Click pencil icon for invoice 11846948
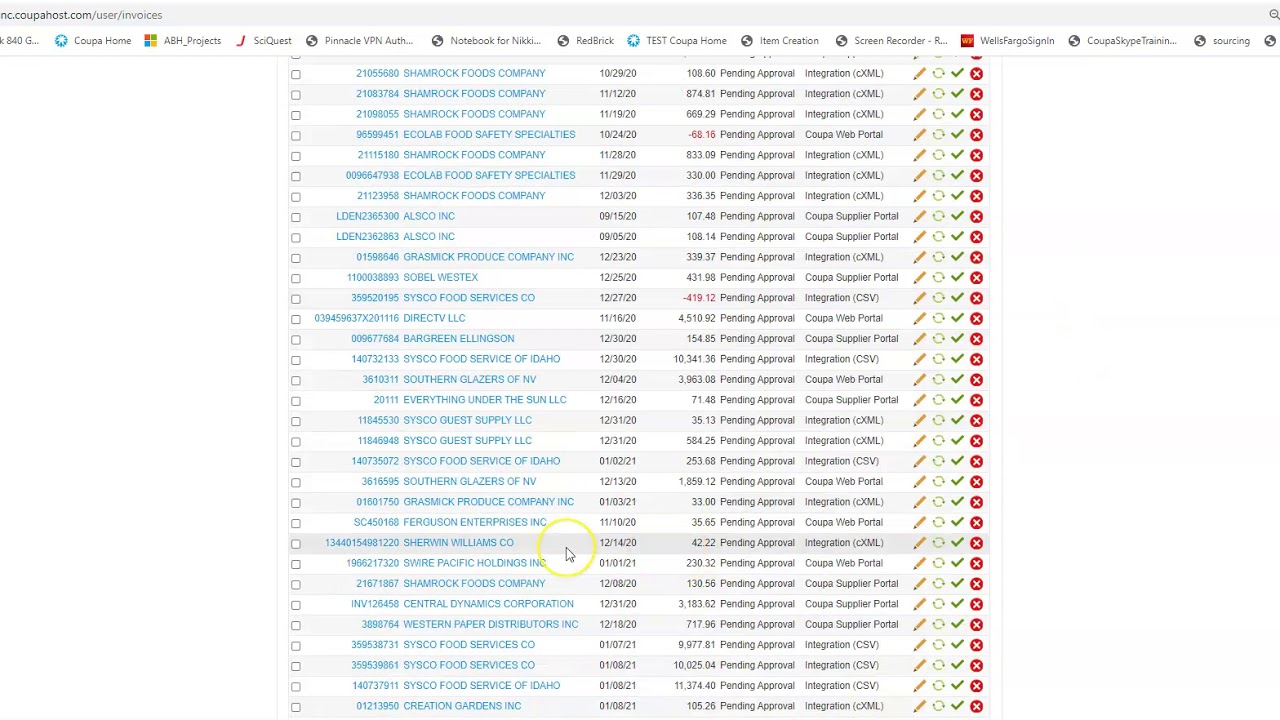 click(x=919, y=441)
